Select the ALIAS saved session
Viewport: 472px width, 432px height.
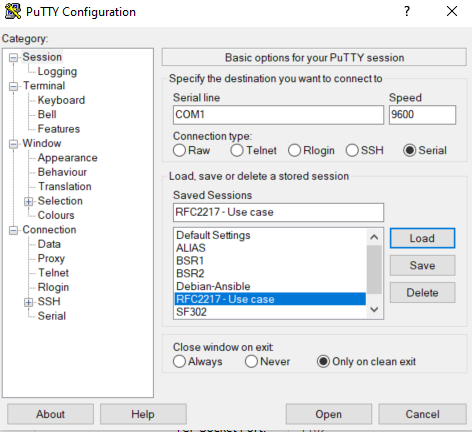[270, 248]
